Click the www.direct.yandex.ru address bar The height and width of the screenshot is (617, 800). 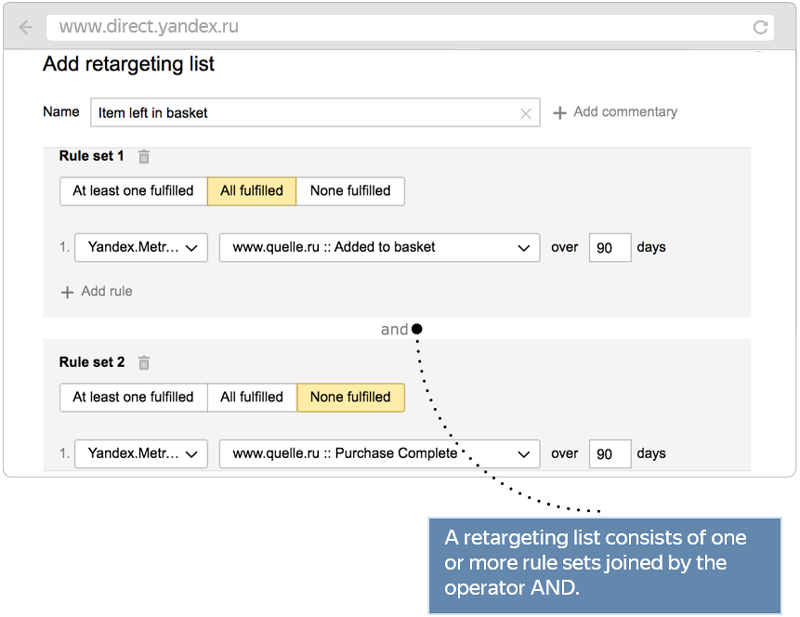click(x=410, y=27)
